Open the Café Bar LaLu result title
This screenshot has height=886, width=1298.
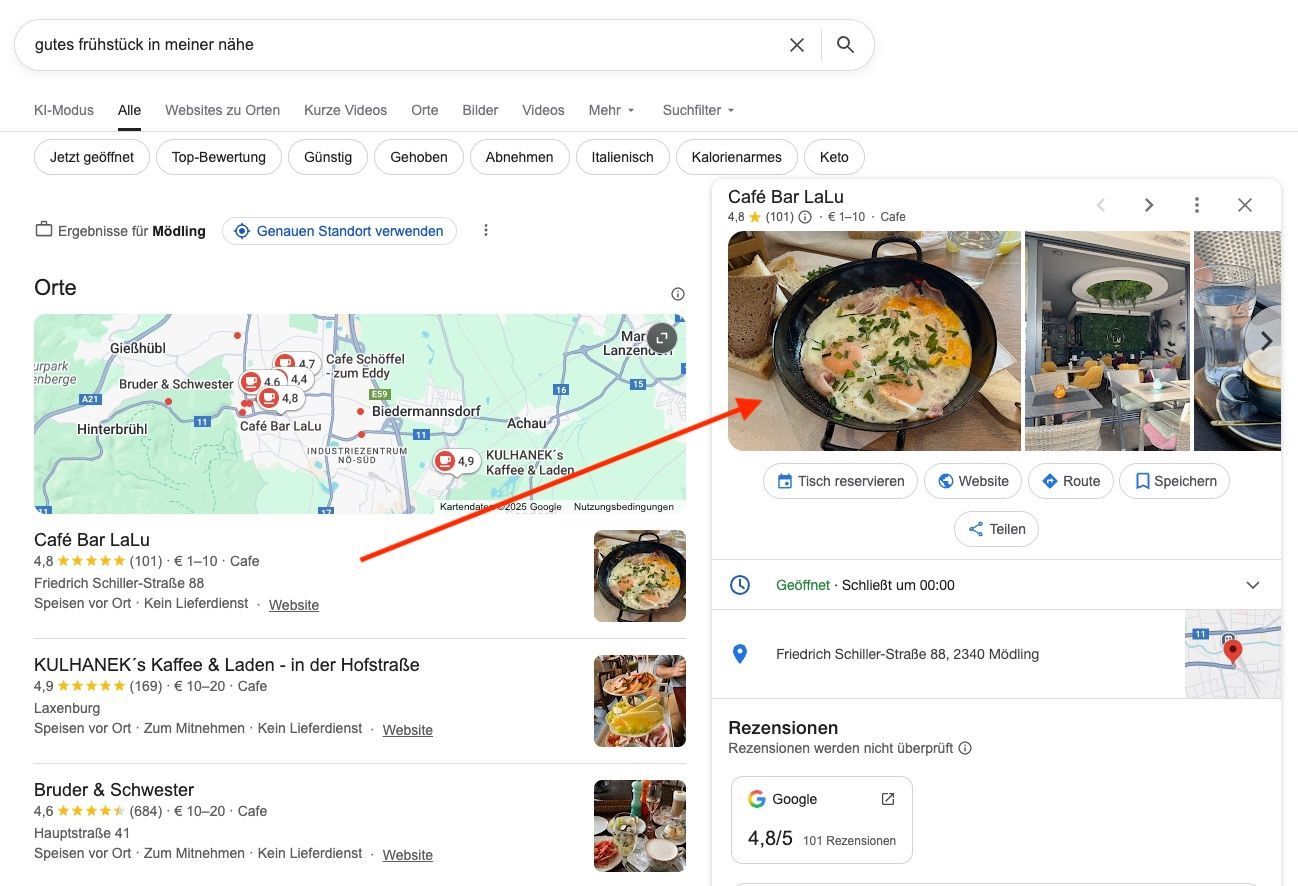click(92, 540)
